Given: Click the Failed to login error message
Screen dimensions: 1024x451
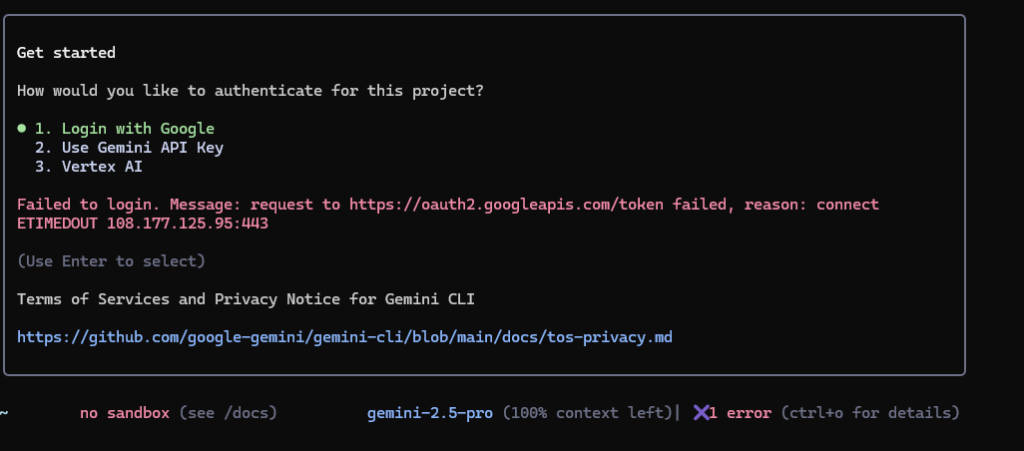Looking at the screenshot, I should click(448, 214).
